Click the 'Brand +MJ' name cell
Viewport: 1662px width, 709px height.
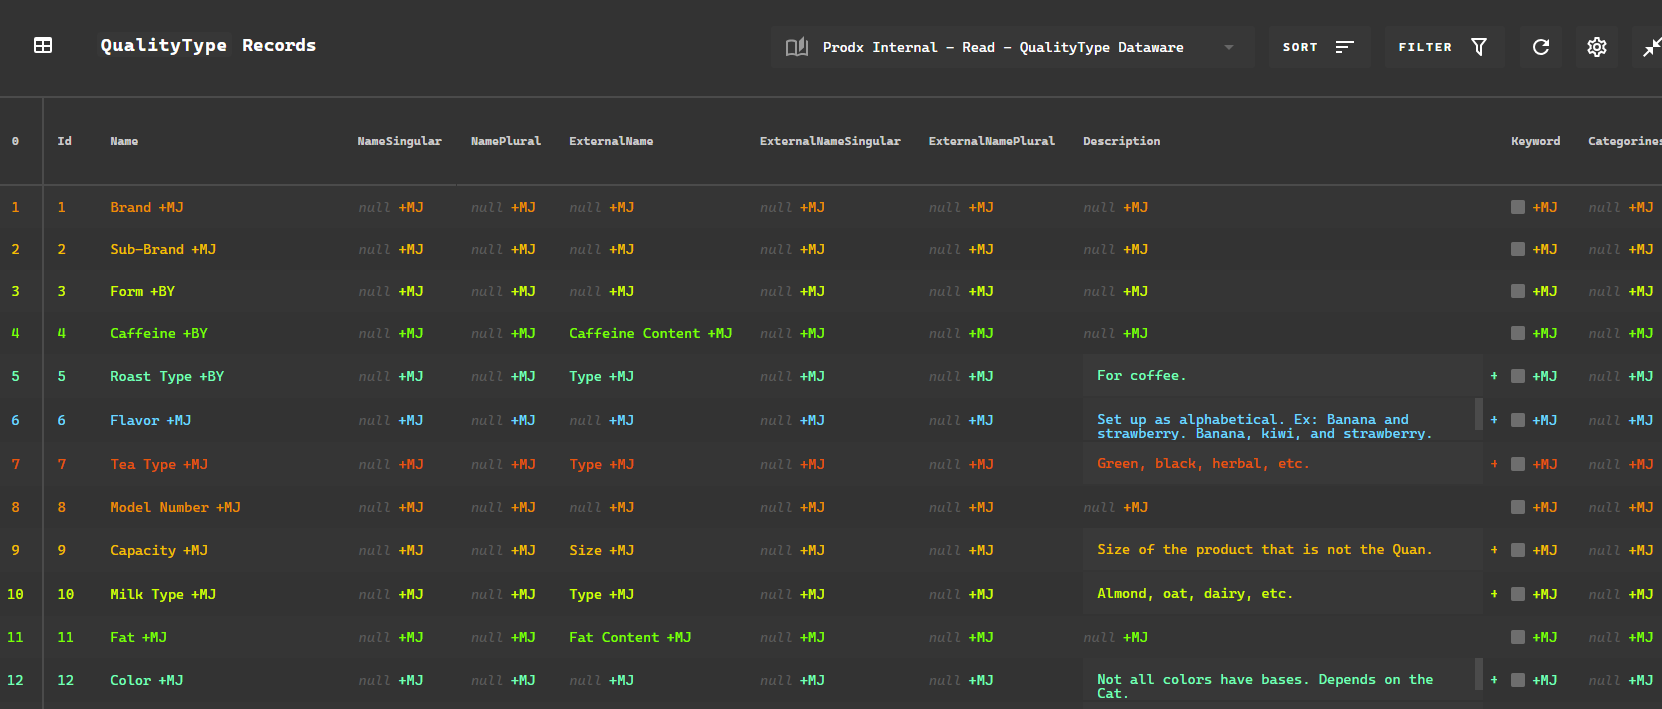coord(147,207)
